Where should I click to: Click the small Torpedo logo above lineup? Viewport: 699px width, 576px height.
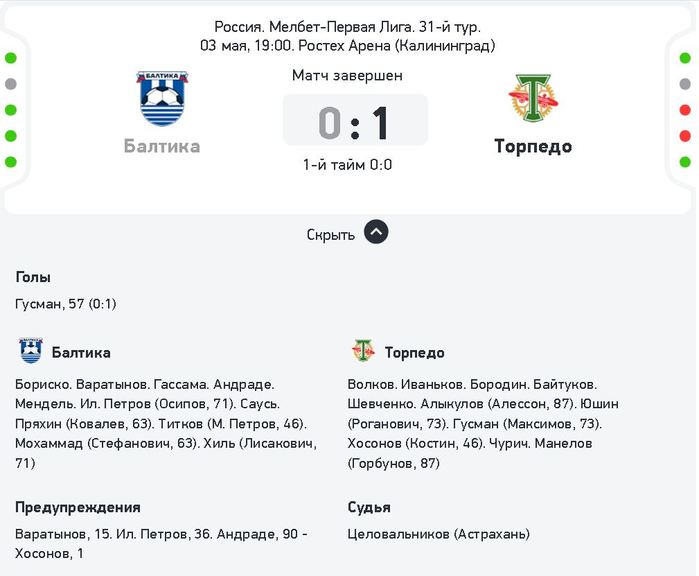363,351
